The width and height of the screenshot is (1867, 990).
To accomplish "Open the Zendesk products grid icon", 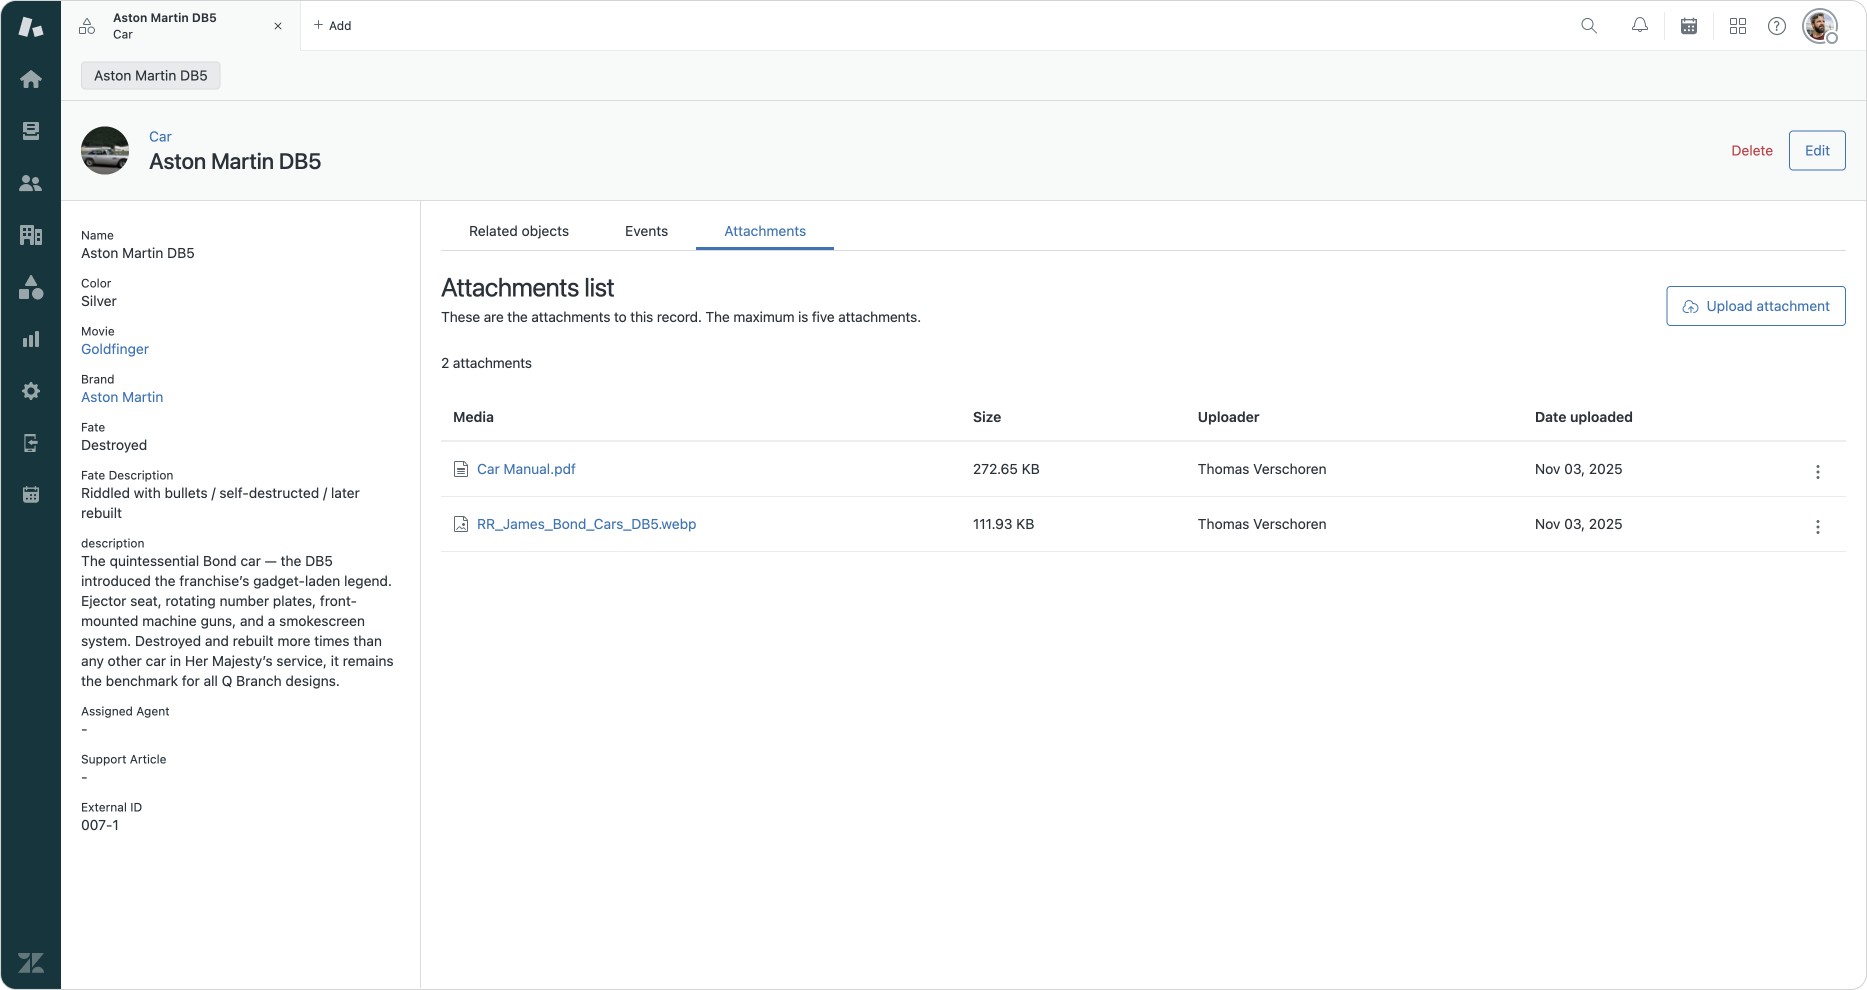I will pyautogui.click(x=1738, y=26).
